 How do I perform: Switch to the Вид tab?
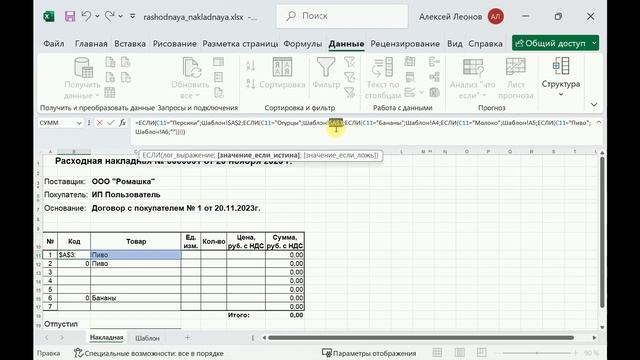point(454,43)
